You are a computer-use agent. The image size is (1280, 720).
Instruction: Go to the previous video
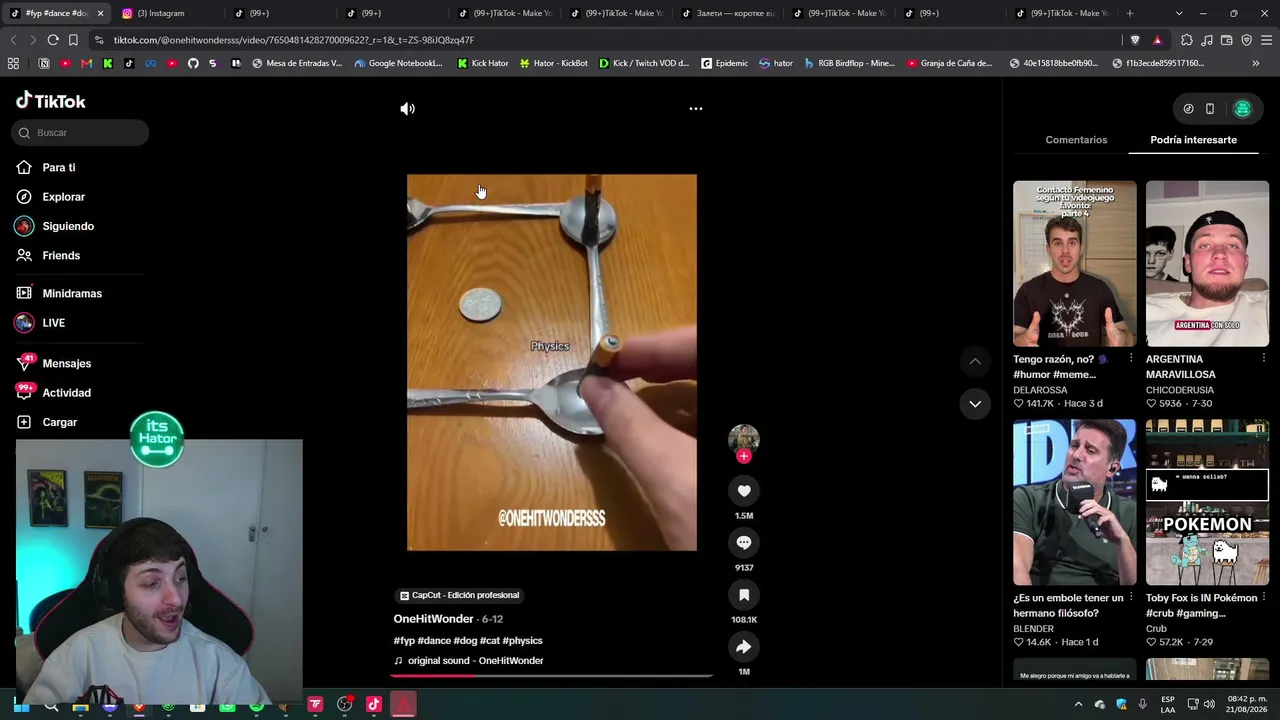975,361
